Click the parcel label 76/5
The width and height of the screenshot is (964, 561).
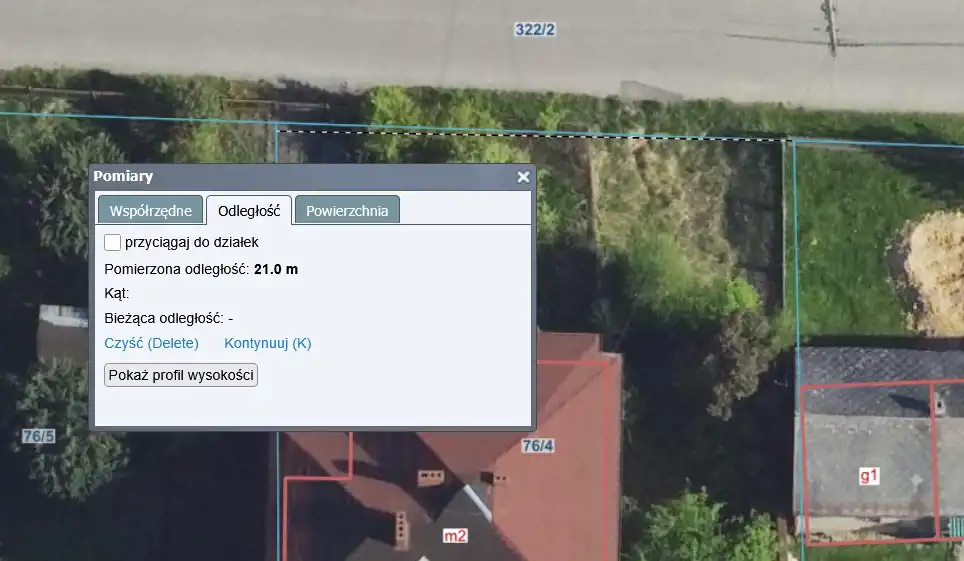click(x=39, y=436)
